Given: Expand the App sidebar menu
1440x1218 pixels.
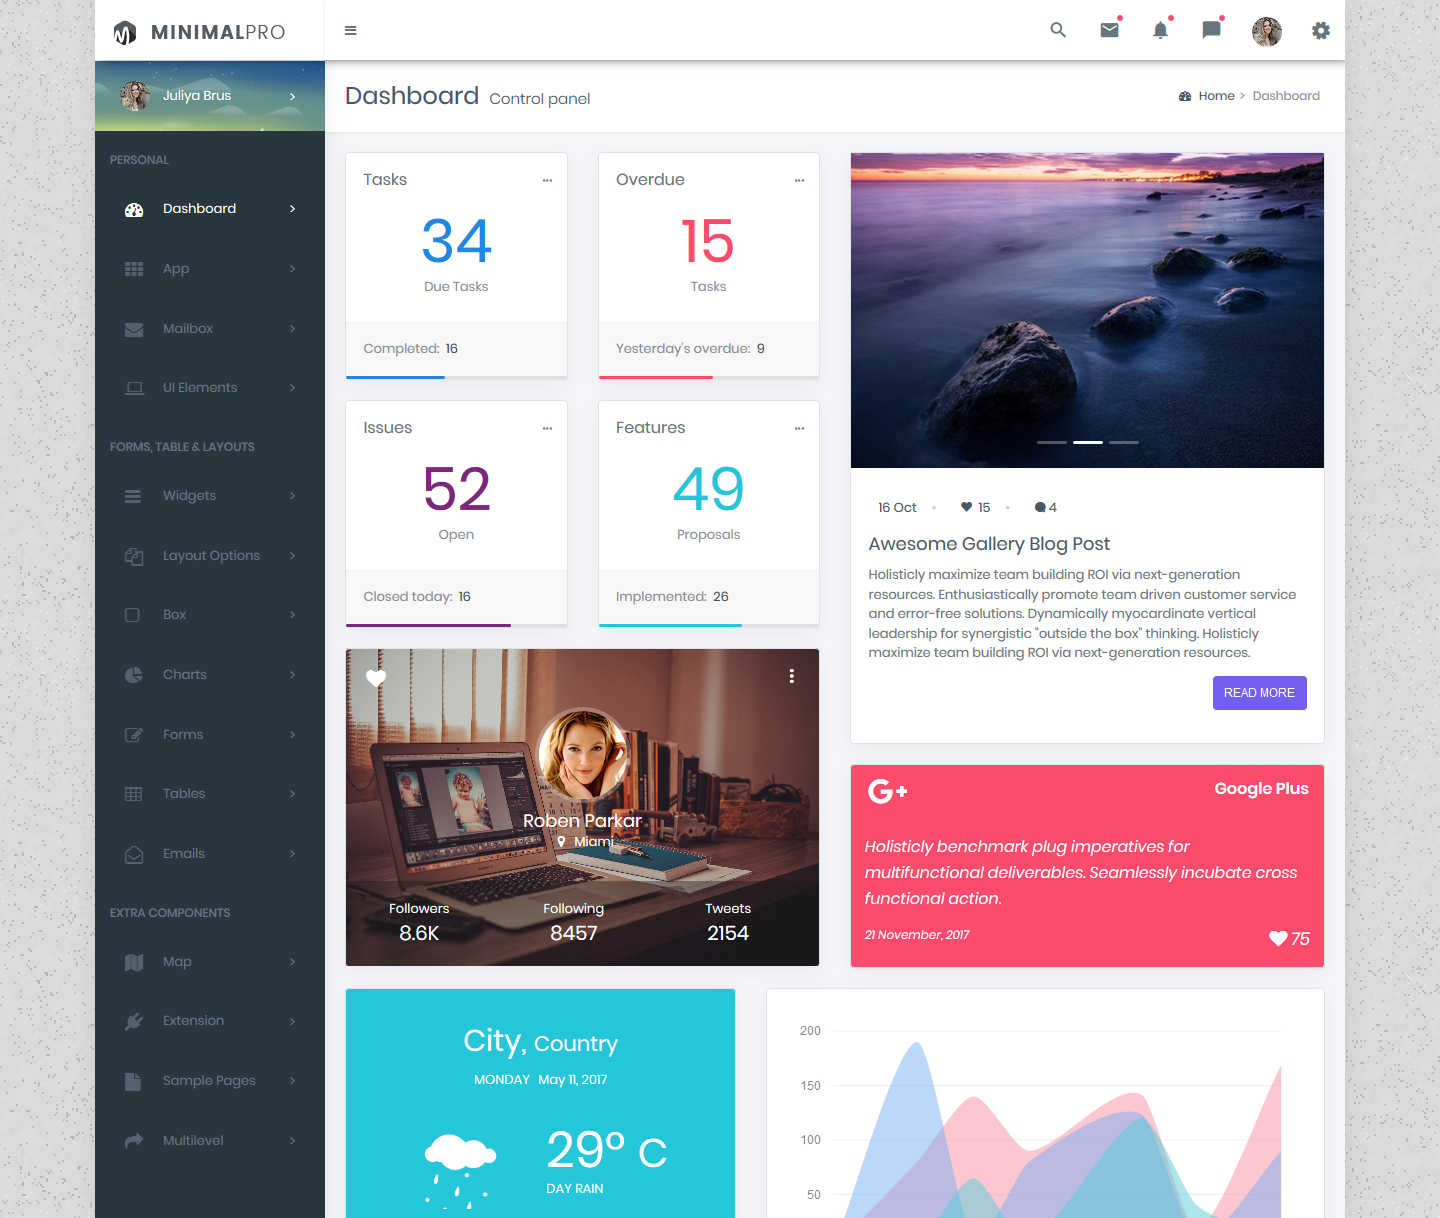Looking at the screenshot, I should pos(210,269).
